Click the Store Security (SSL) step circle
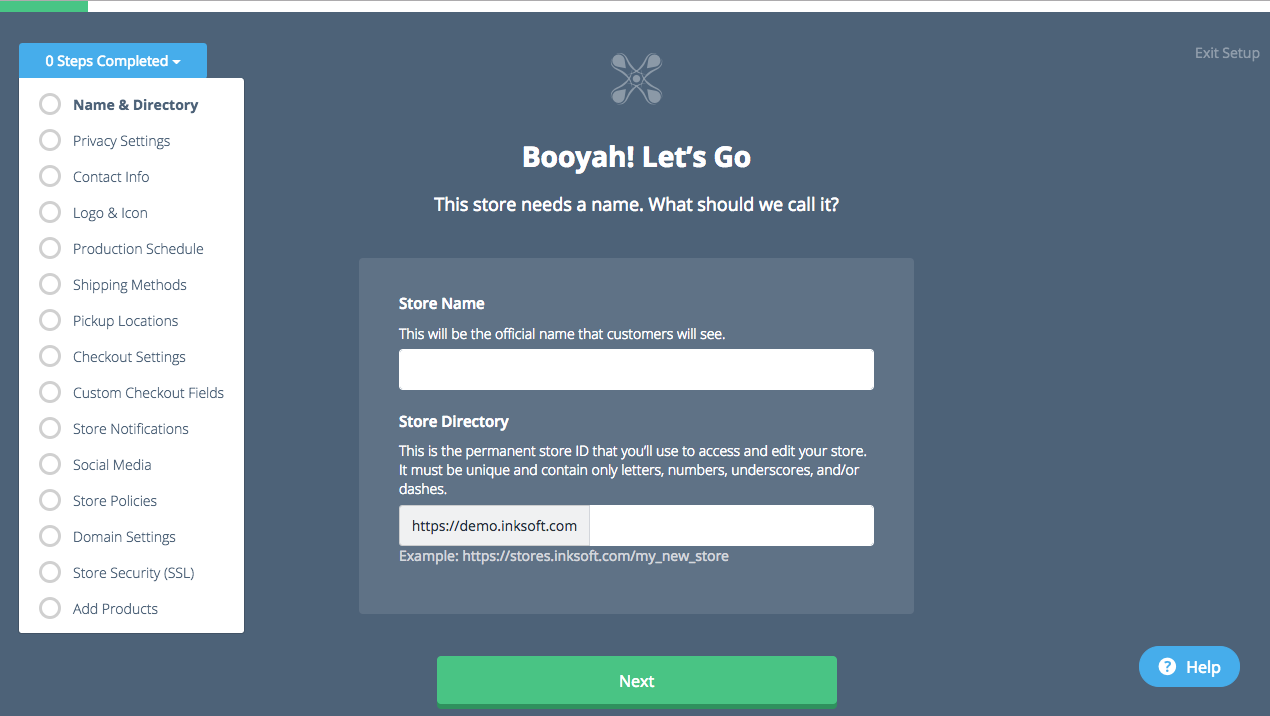1270x716 pixels. 50,572
